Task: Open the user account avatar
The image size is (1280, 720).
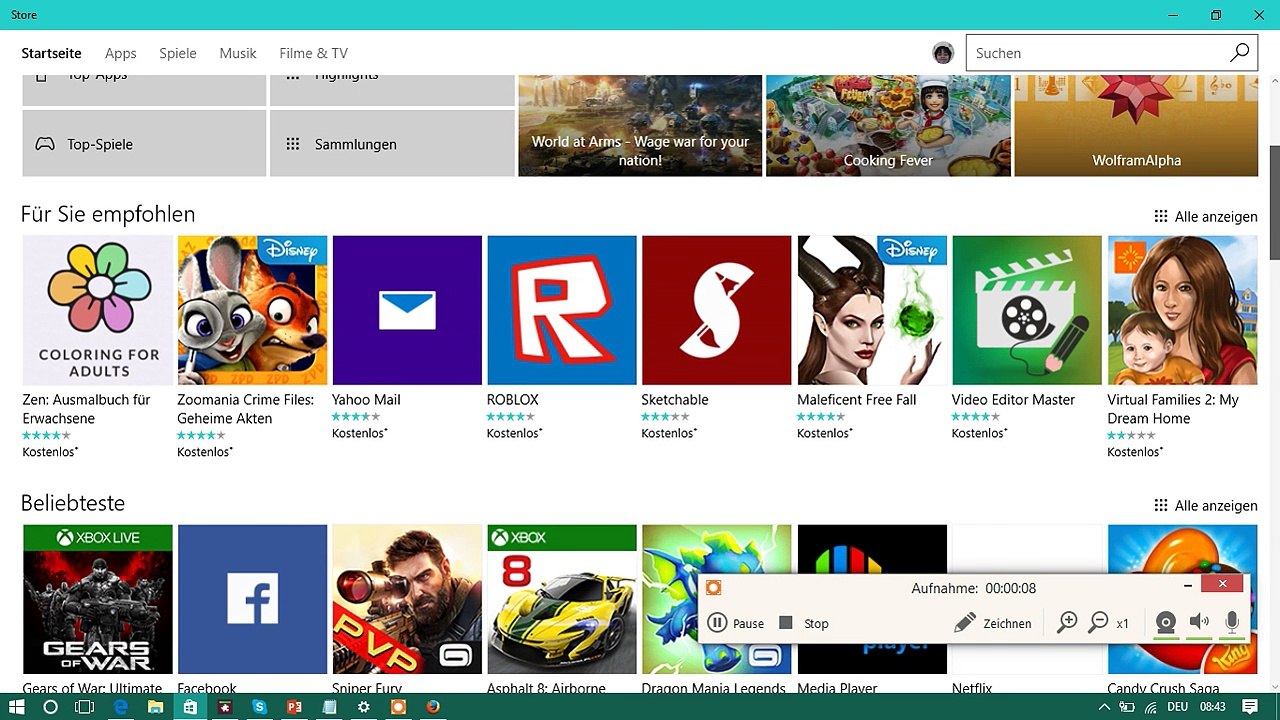Action: [943, 53]
